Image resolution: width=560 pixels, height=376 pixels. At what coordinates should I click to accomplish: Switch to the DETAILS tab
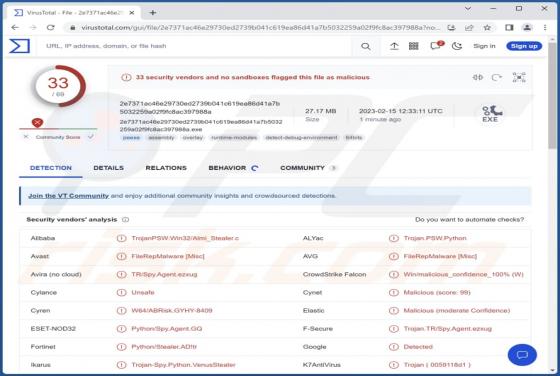point(109,168)
